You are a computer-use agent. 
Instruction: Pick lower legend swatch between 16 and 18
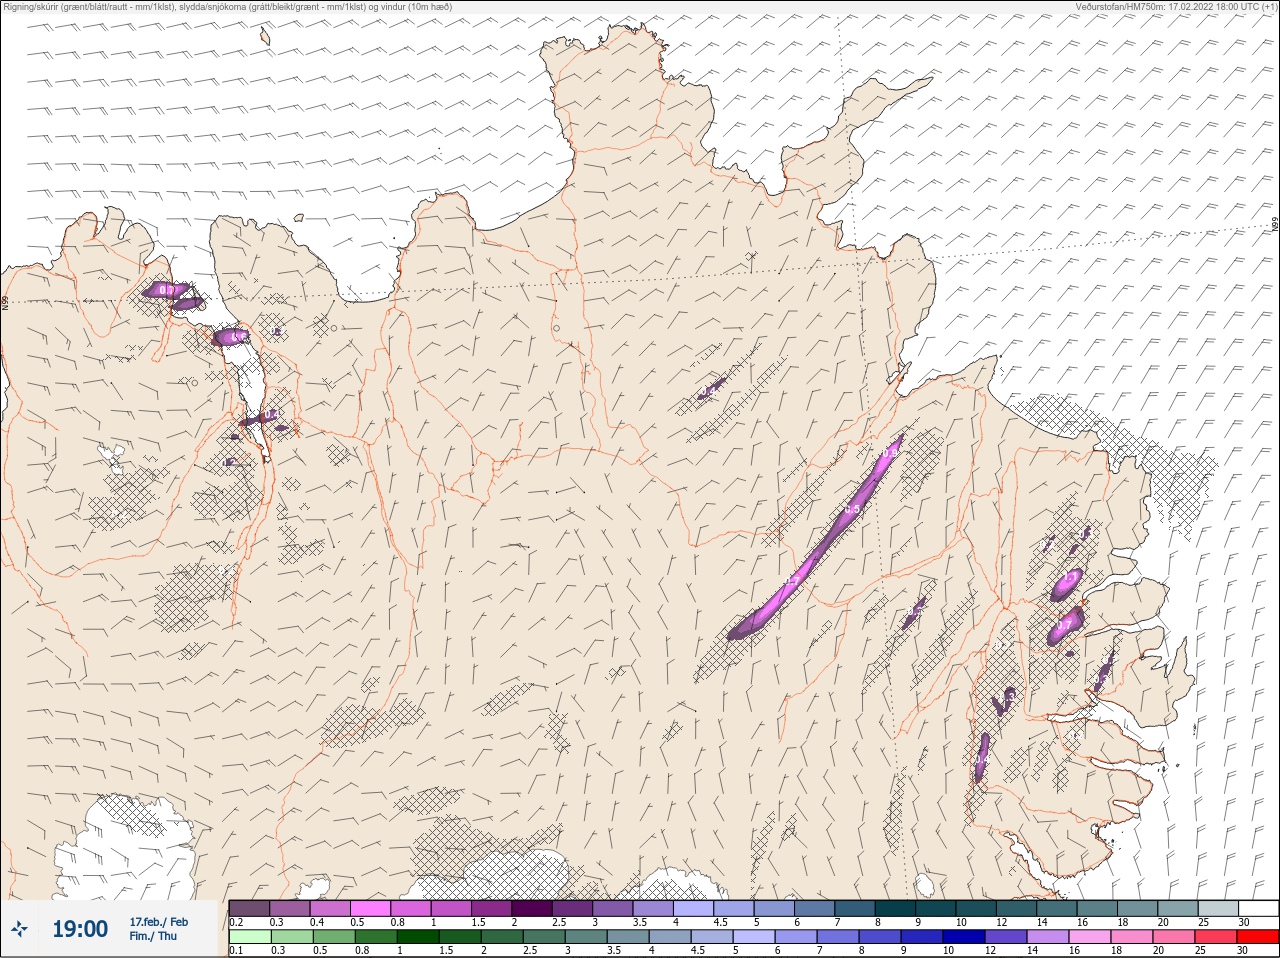point(1090,937)
